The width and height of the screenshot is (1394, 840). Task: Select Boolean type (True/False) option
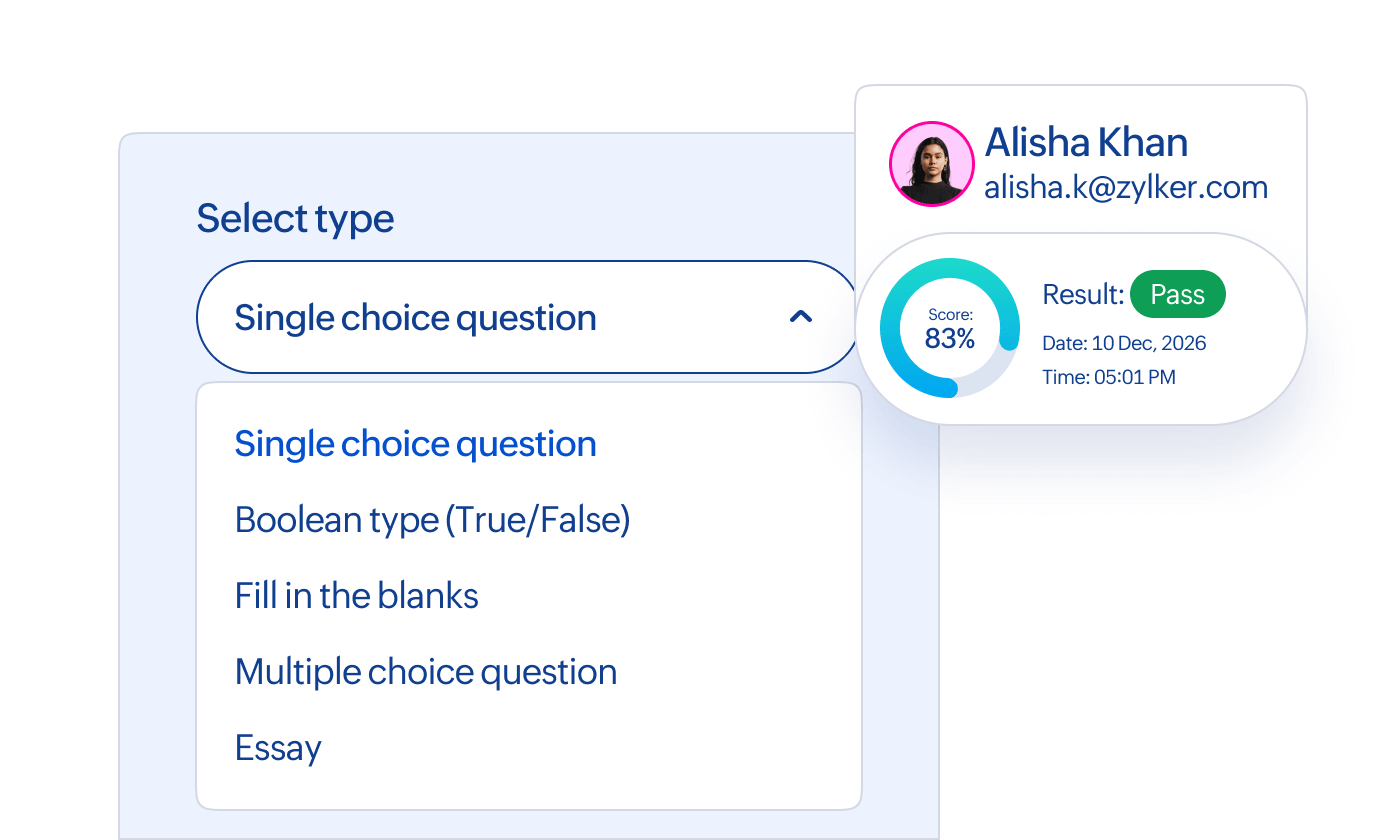(x=432, y=520)
